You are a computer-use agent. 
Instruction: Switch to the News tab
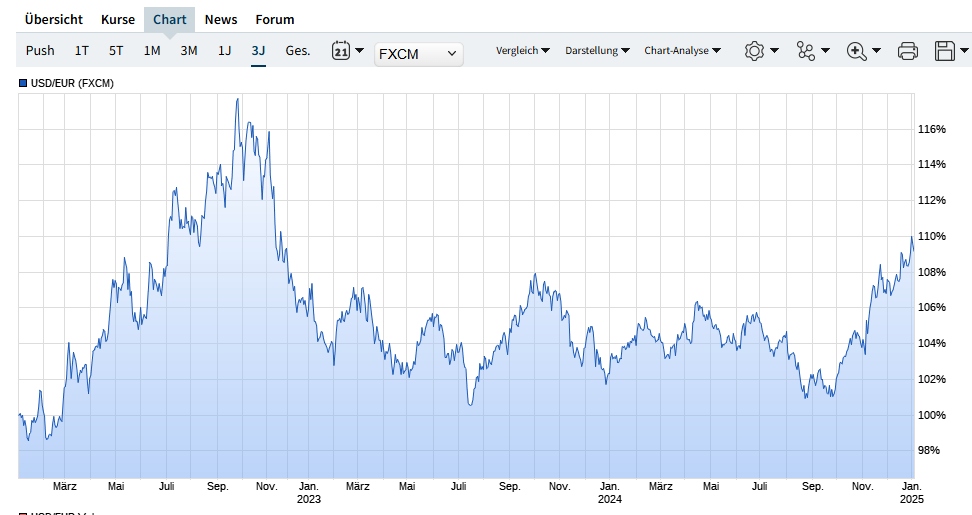221,20
